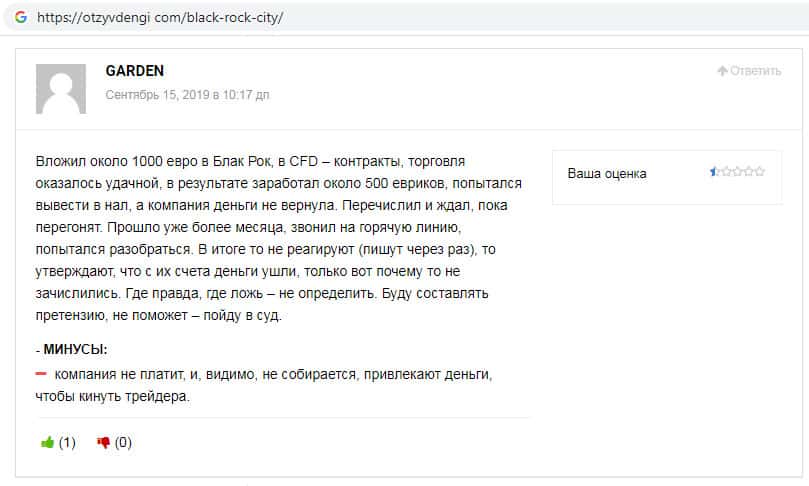Click GARDEN's gray avatar picture
Image resolution: width=809 pixels, height=486 pixels.
coord(61,89)
